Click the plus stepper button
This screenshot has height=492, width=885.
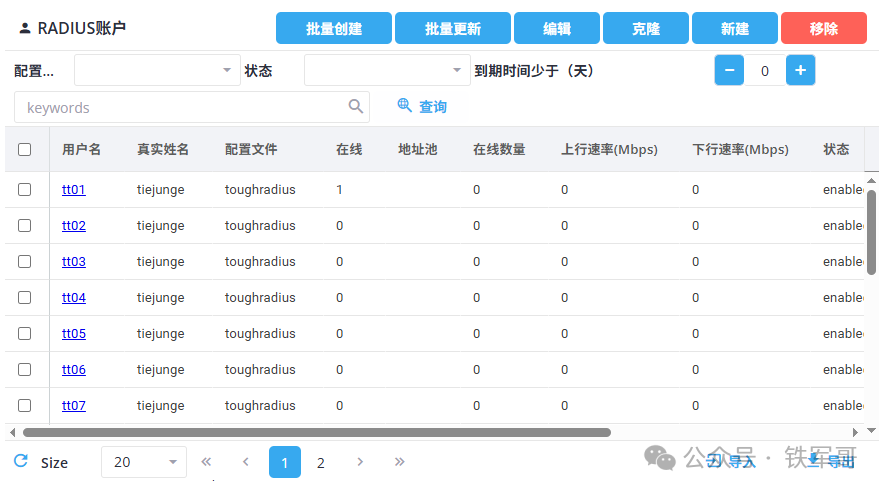(800, 70)
